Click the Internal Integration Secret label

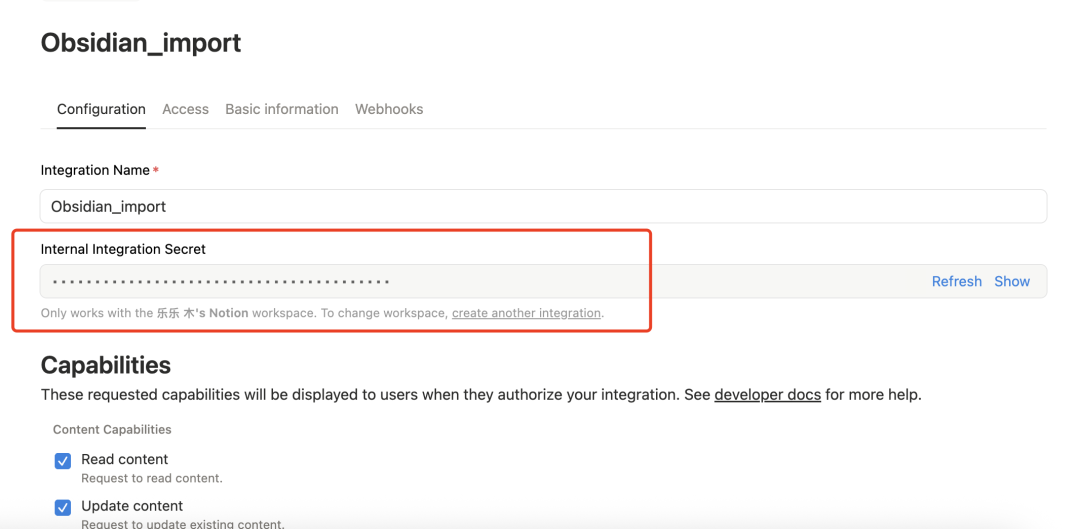pos(123,249)
